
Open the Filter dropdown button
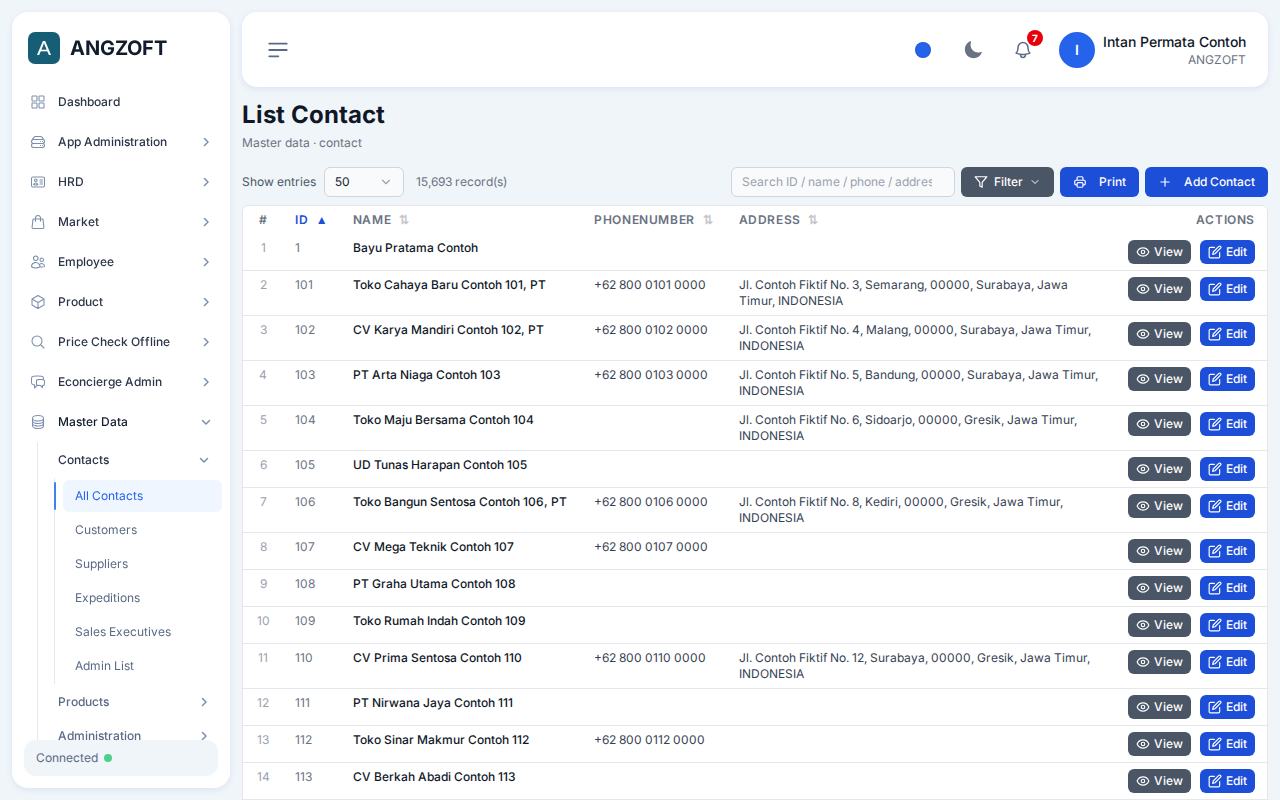tap(1007, 182)
